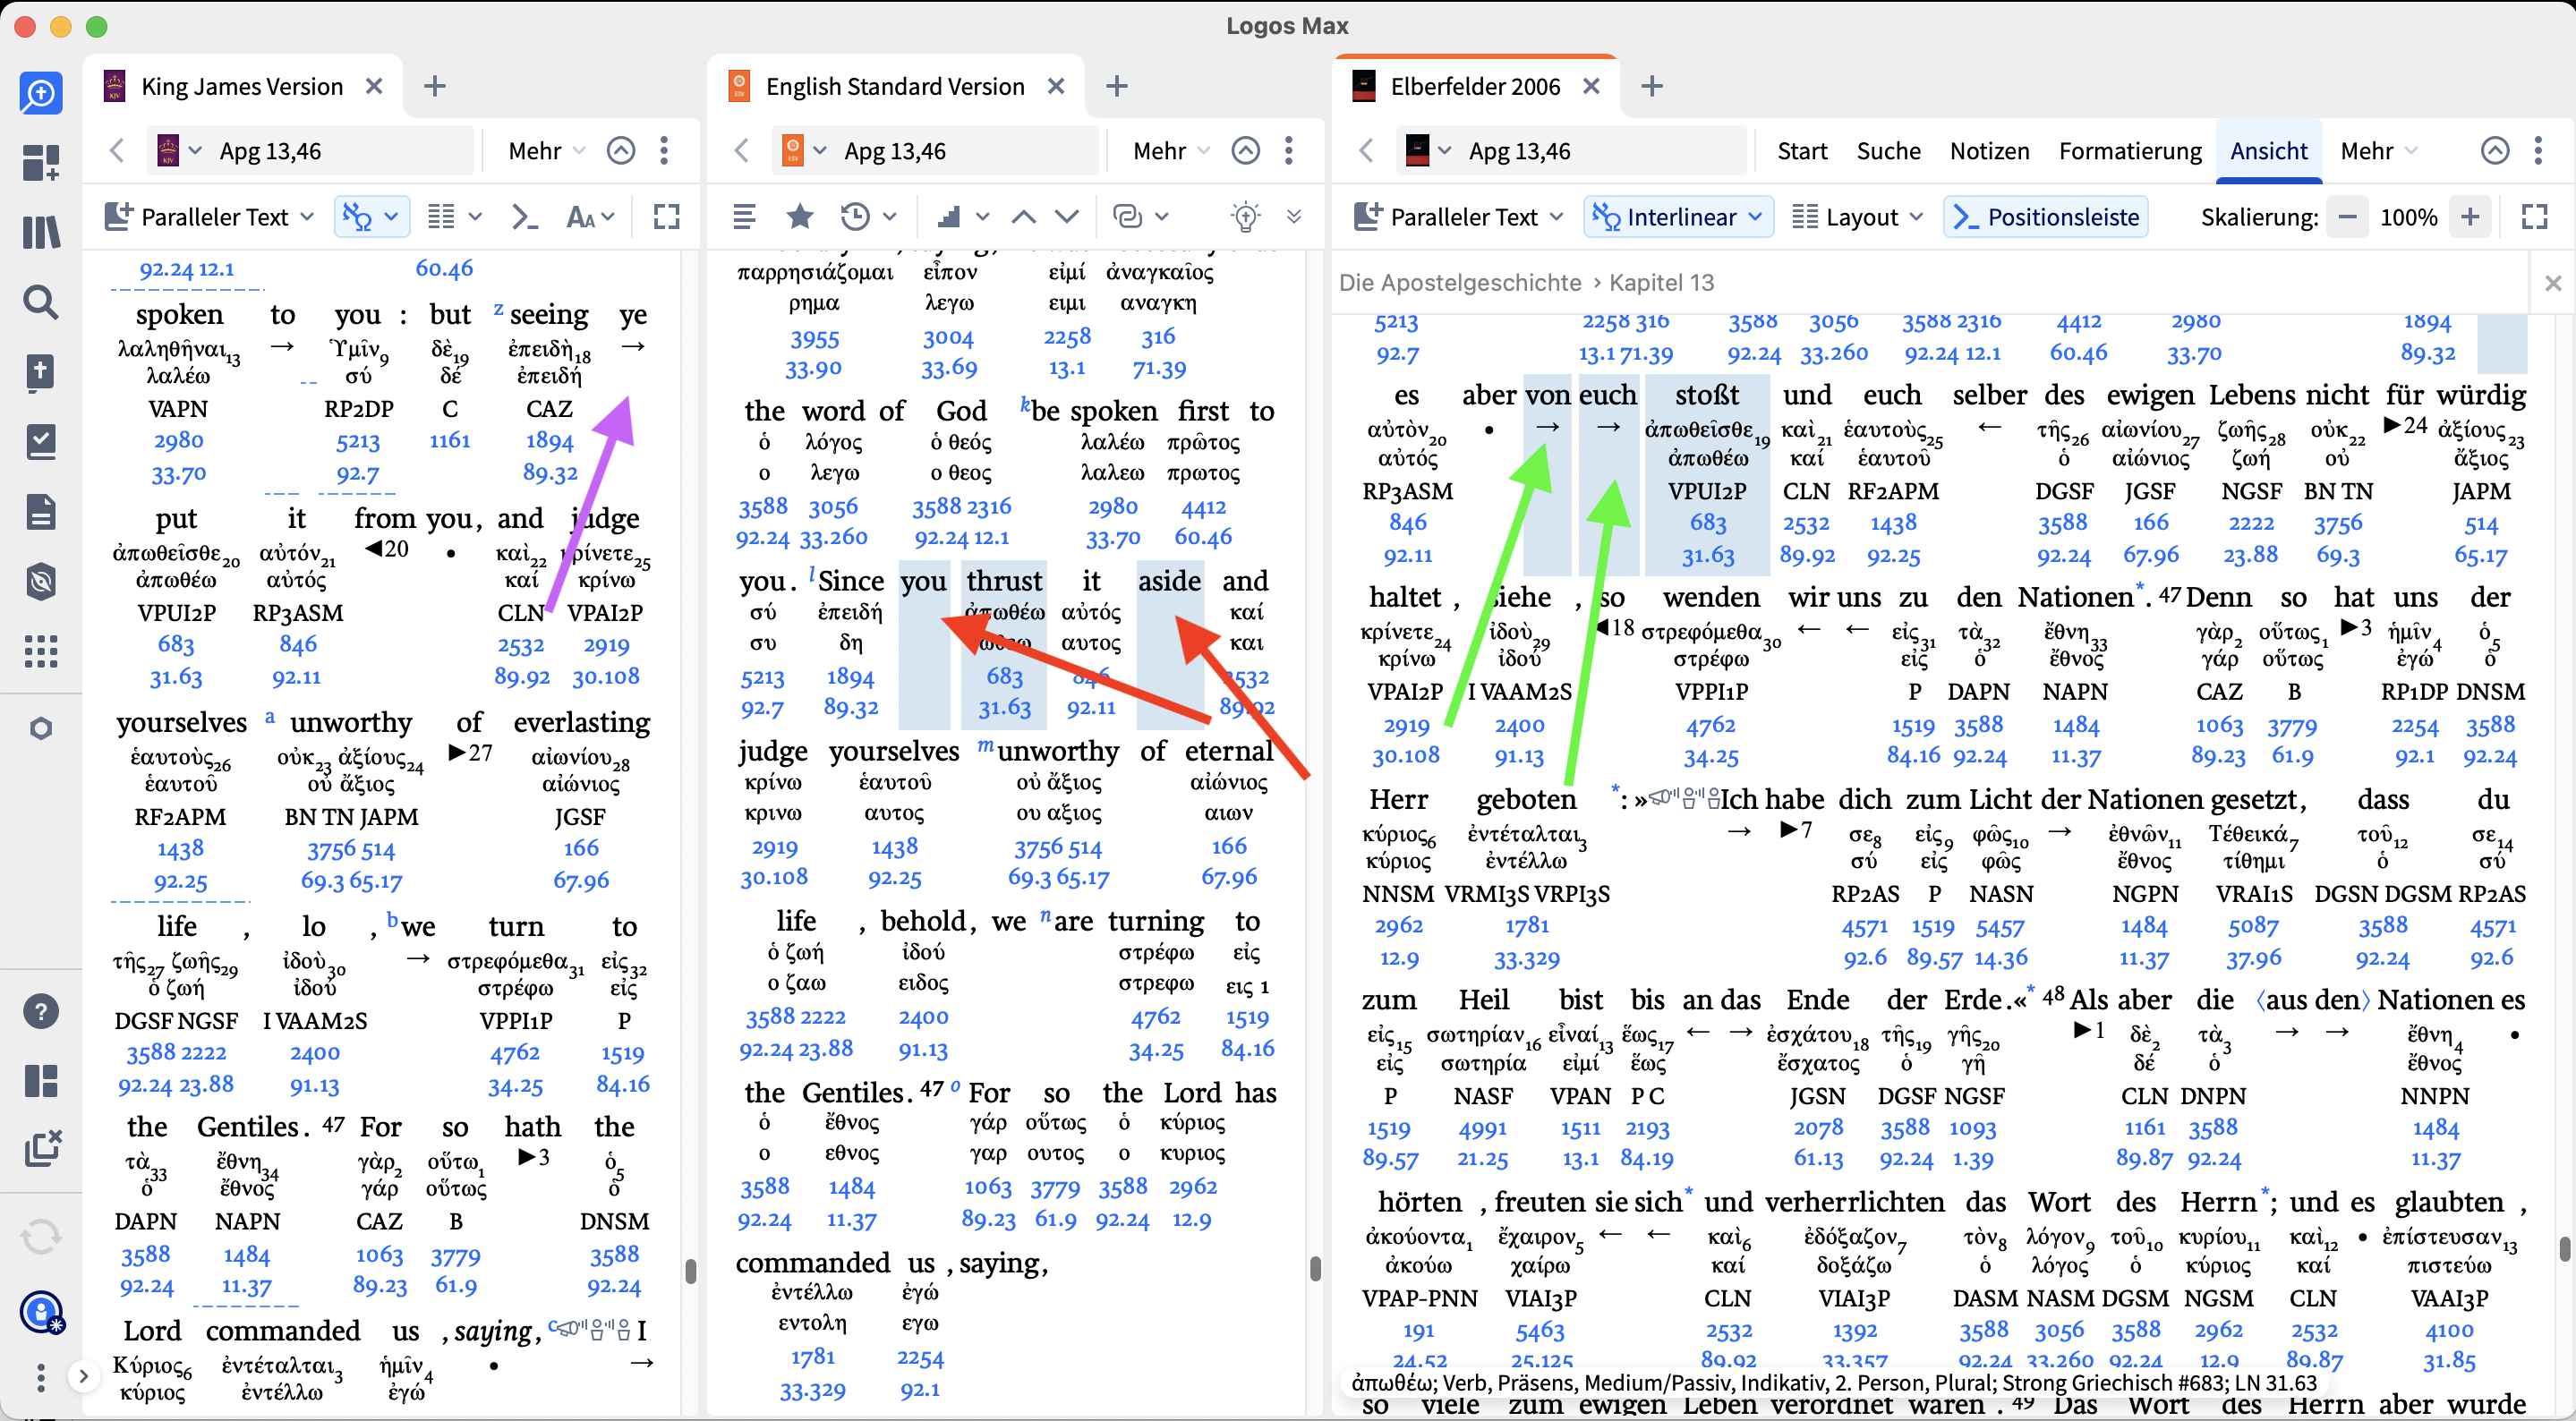Click ESV staircase navigation level icon
Viewport: 2576px width, 1421px height.
(x=951, y=217)
